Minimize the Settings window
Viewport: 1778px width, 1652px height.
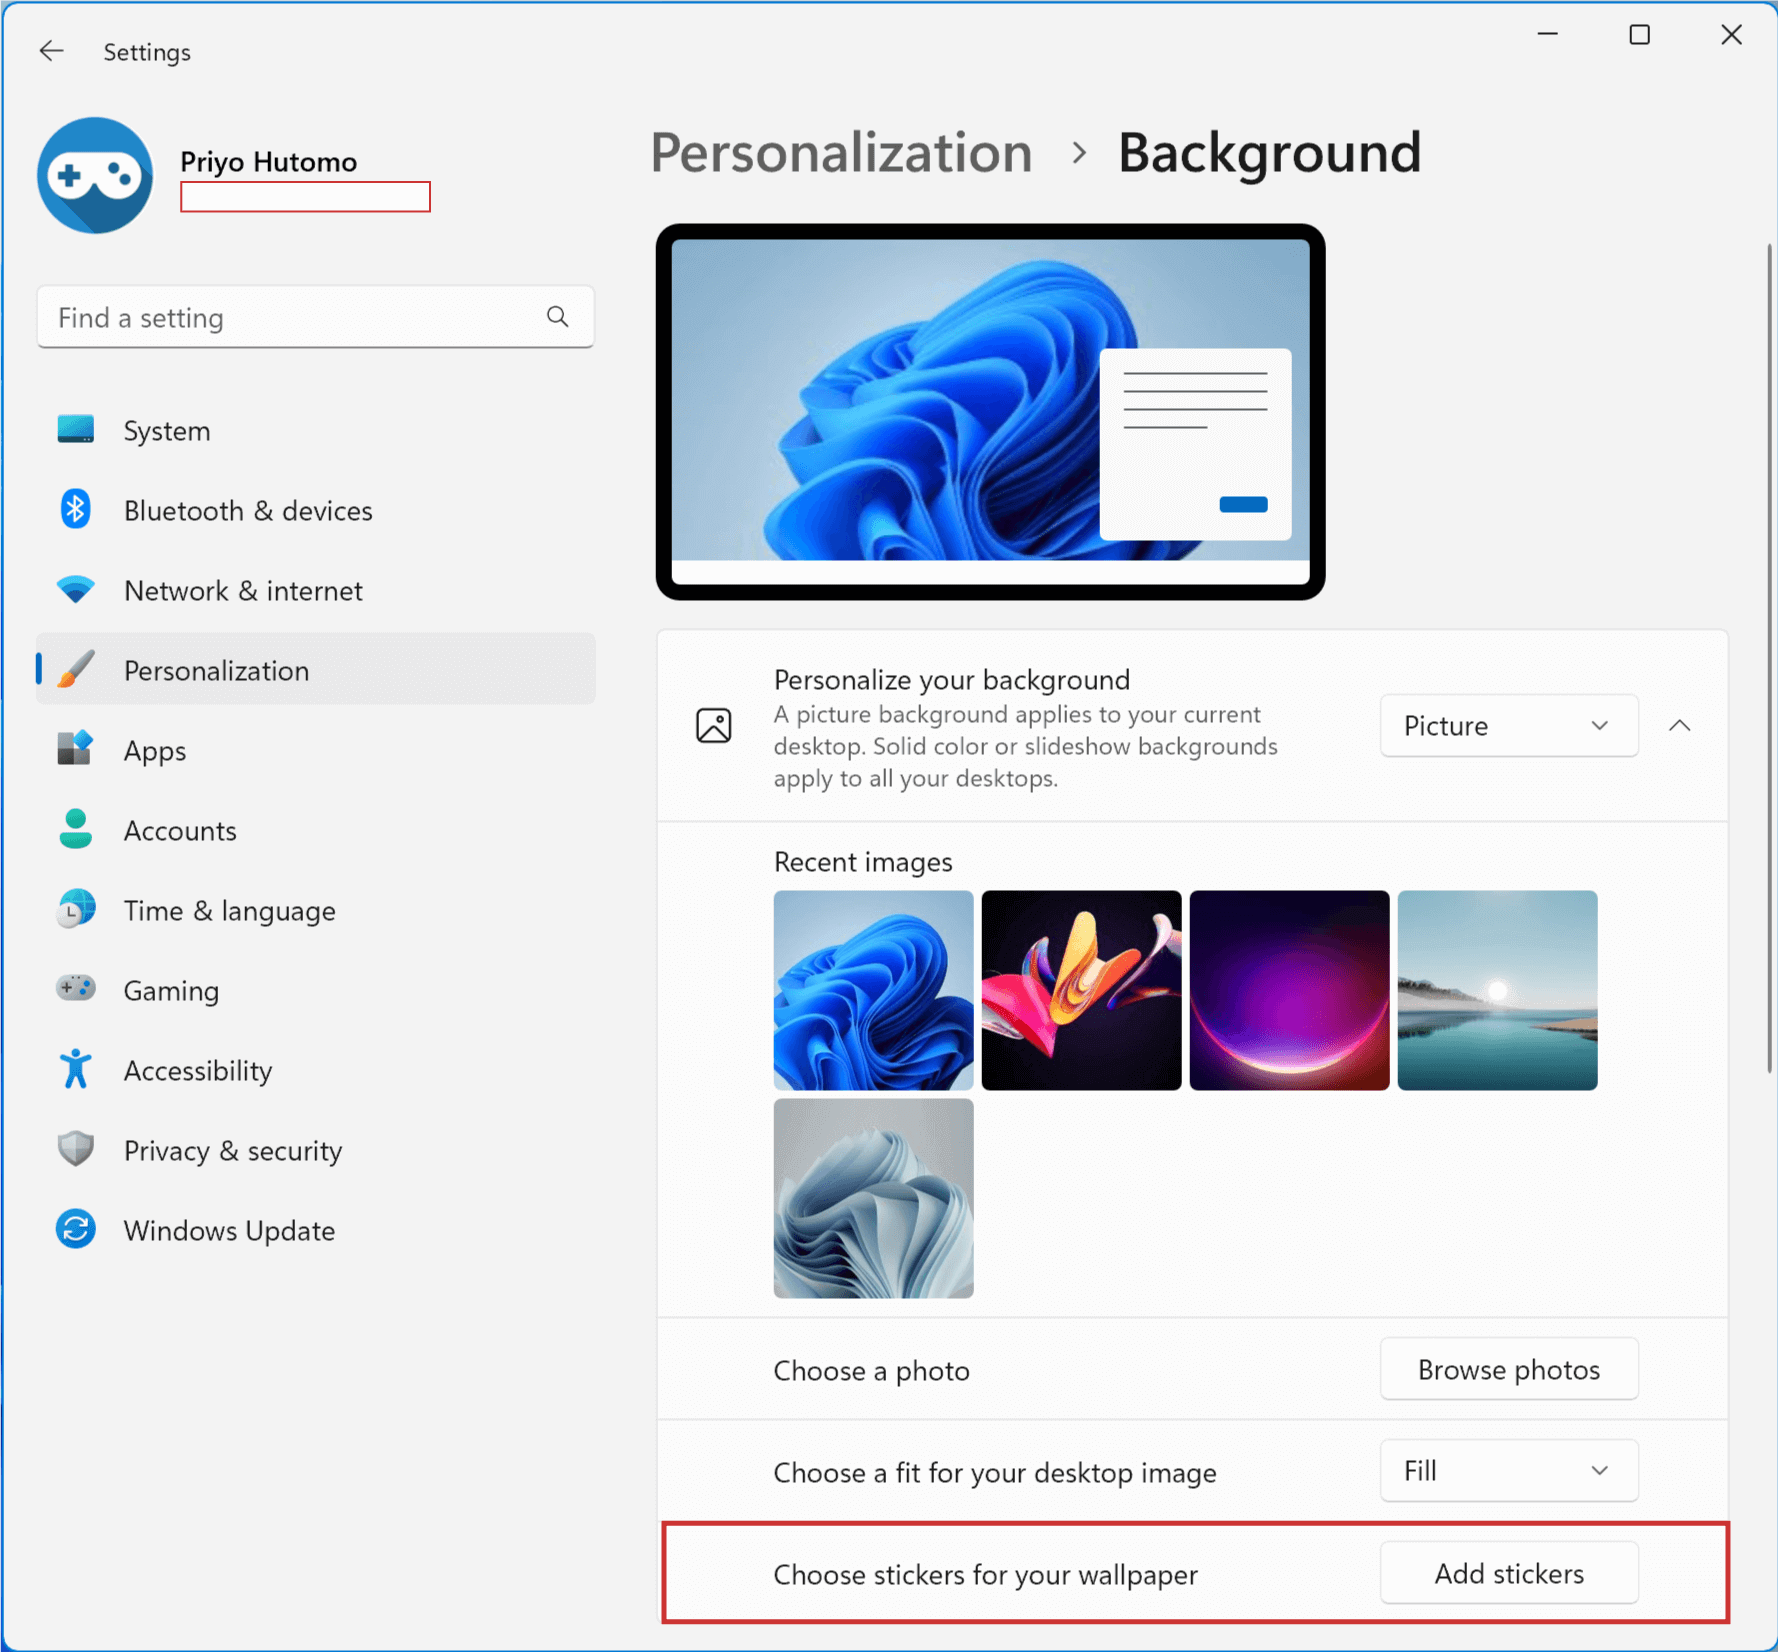1548,35
